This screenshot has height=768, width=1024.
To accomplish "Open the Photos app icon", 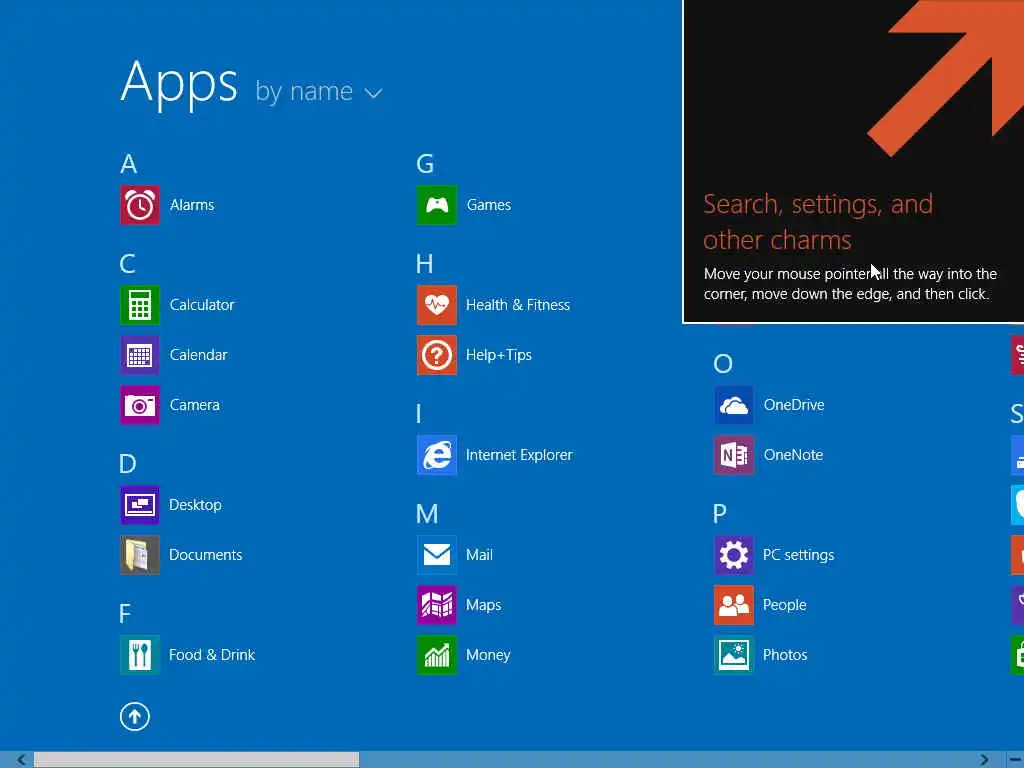I will [x=734, y=654].
